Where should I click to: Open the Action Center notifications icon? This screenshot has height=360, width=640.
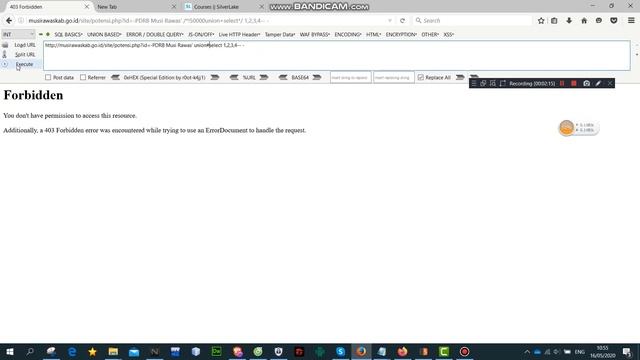click(x=627, y=351)
